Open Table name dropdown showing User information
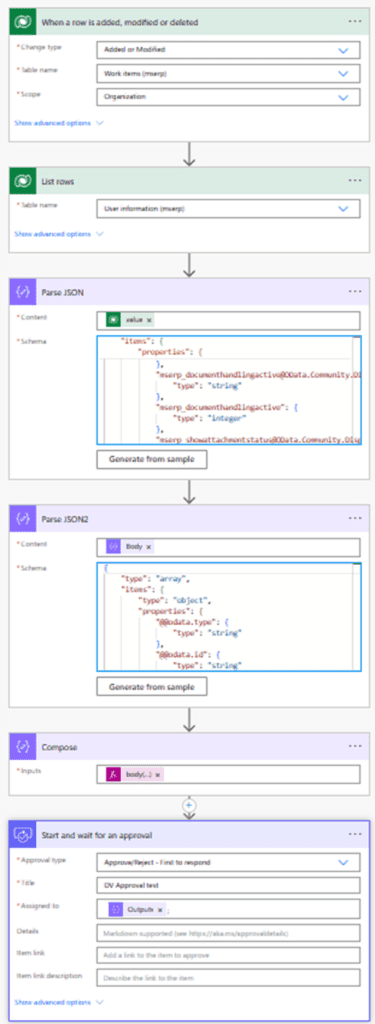This screenshot has width=375, height=1024. (x=228, y=208)
